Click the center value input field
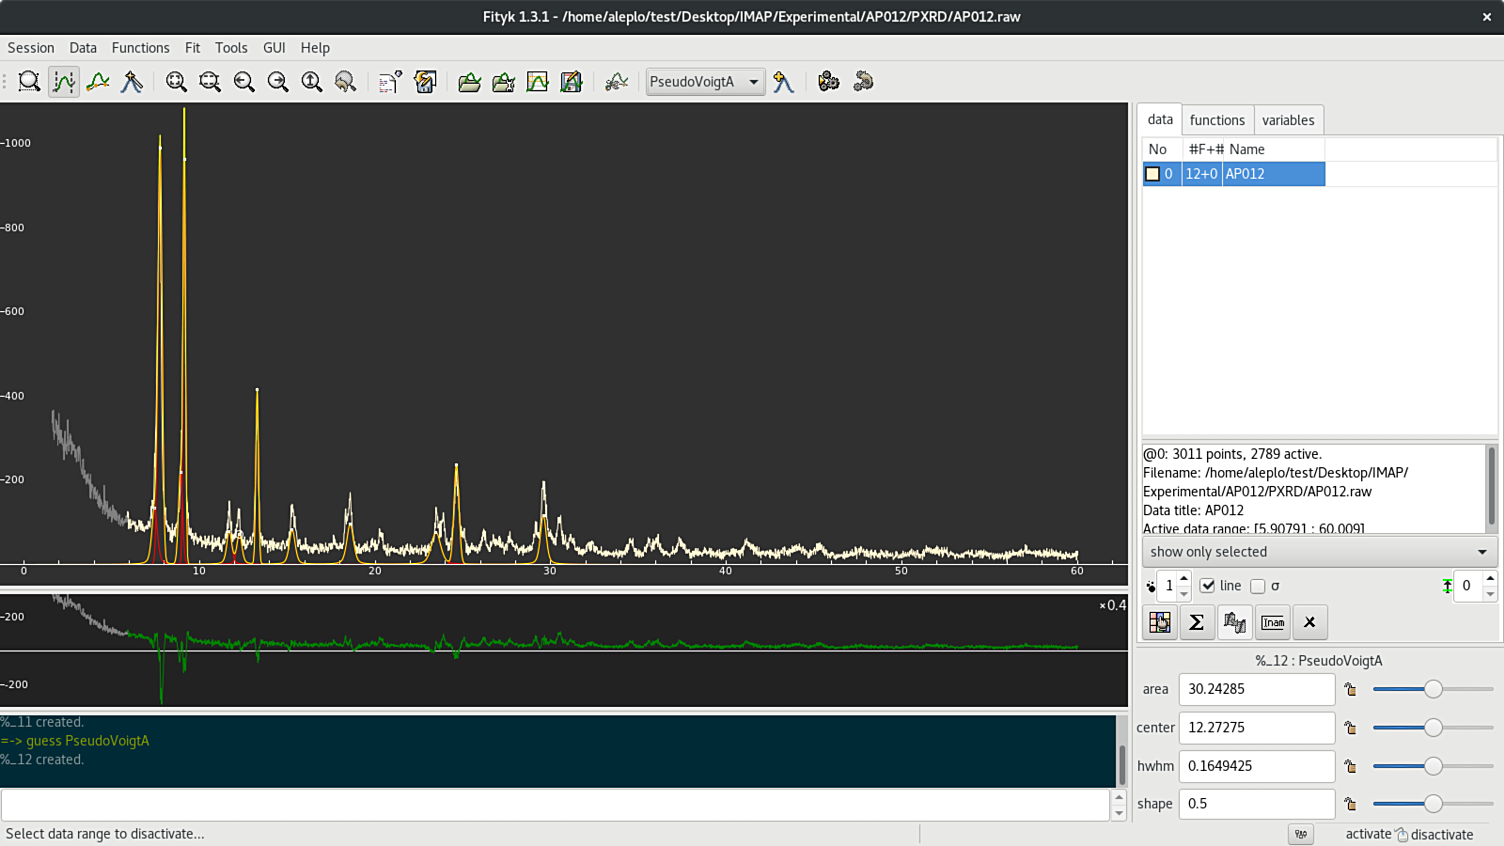The height and width of the screenshot is (846, 1504). [x=1256, y=727]
